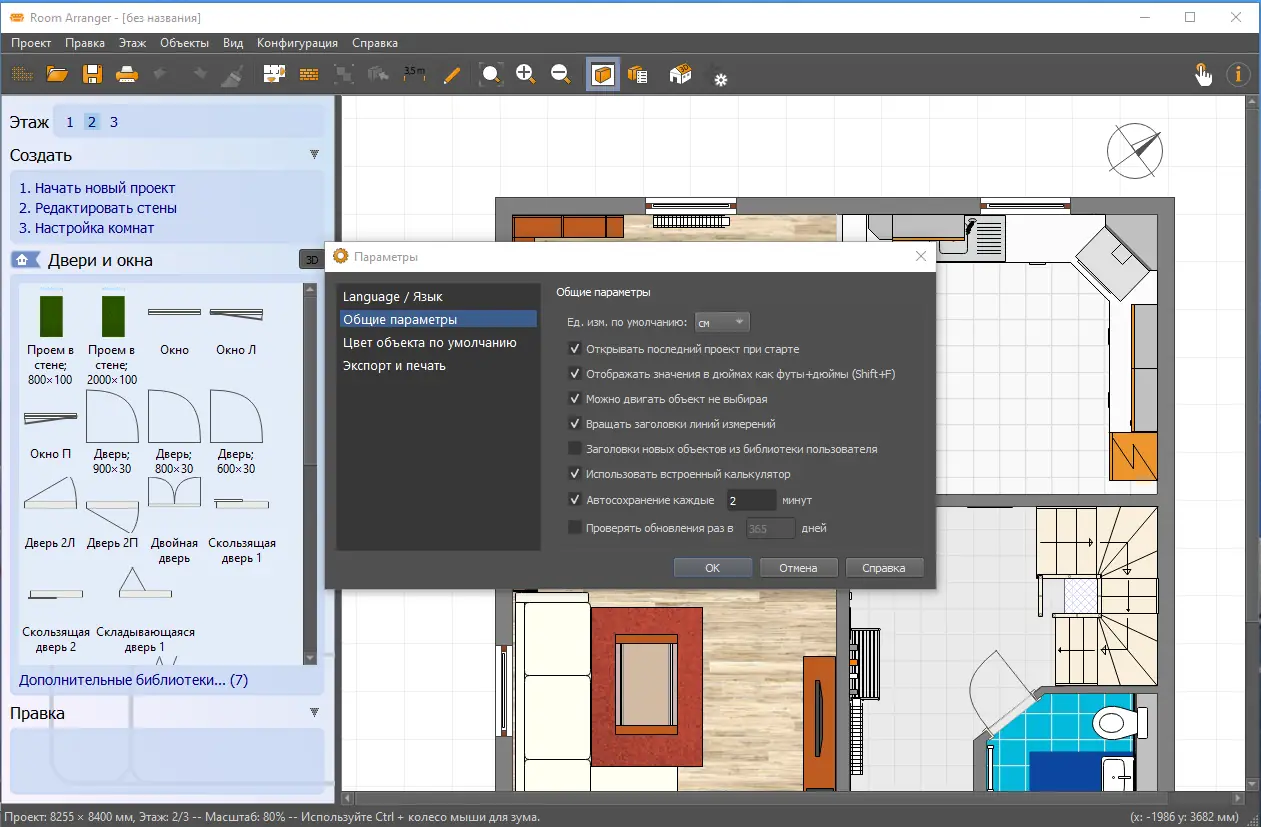Expand the 'Правка' panel section arrow
Screen dimensions: 1261x827
tap(314, 713)
